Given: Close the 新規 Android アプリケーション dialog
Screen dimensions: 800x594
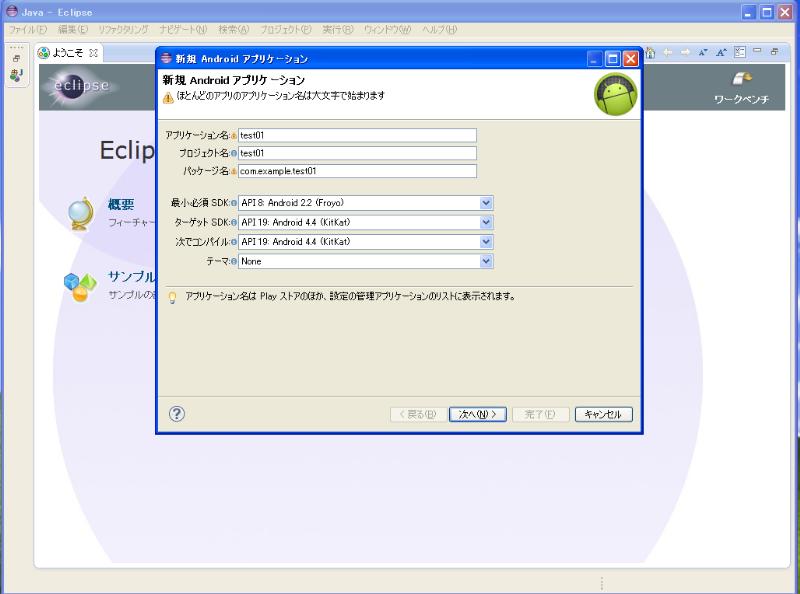Looking at the screenshot, I should 631,59.
